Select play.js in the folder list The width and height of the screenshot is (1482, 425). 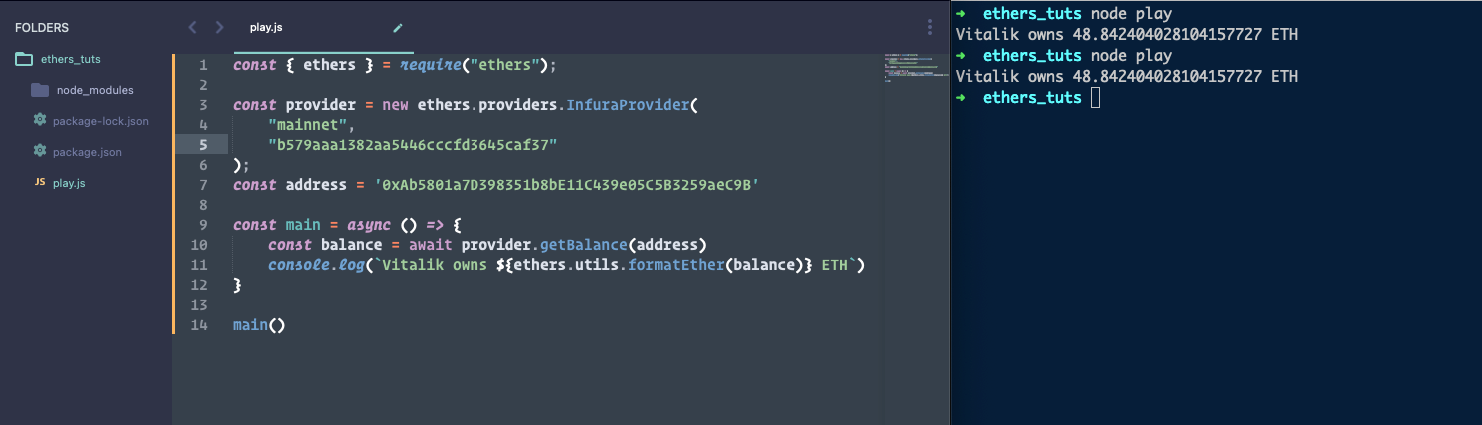(x=69, y=183)
